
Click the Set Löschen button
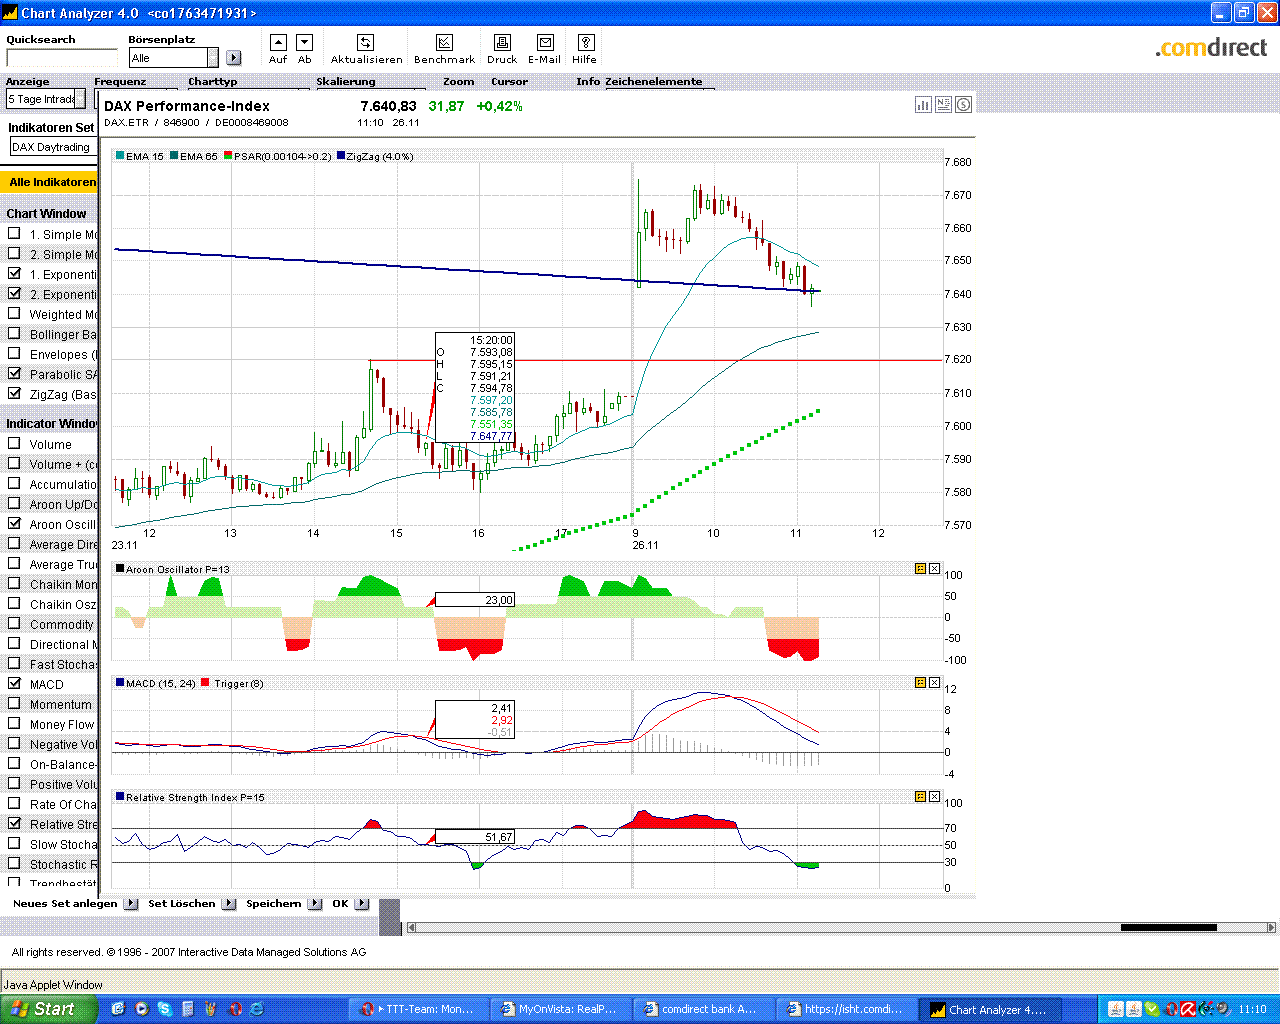click(182, 904)
